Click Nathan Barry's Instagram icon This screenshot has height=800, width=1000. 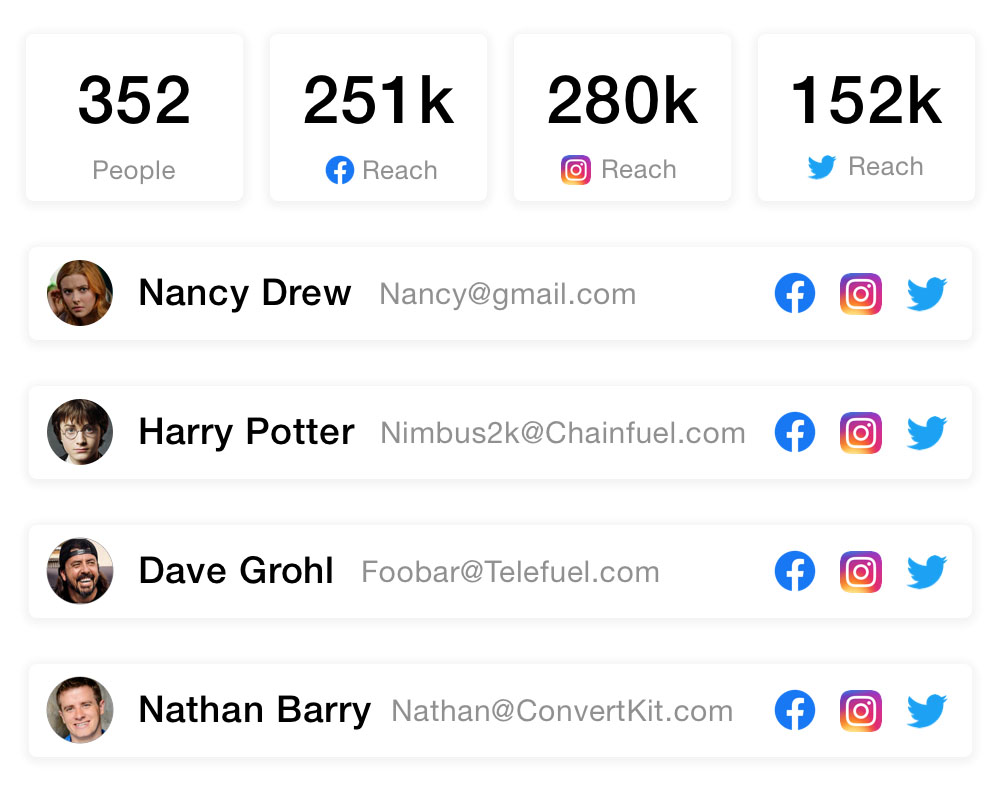point(860,711)
